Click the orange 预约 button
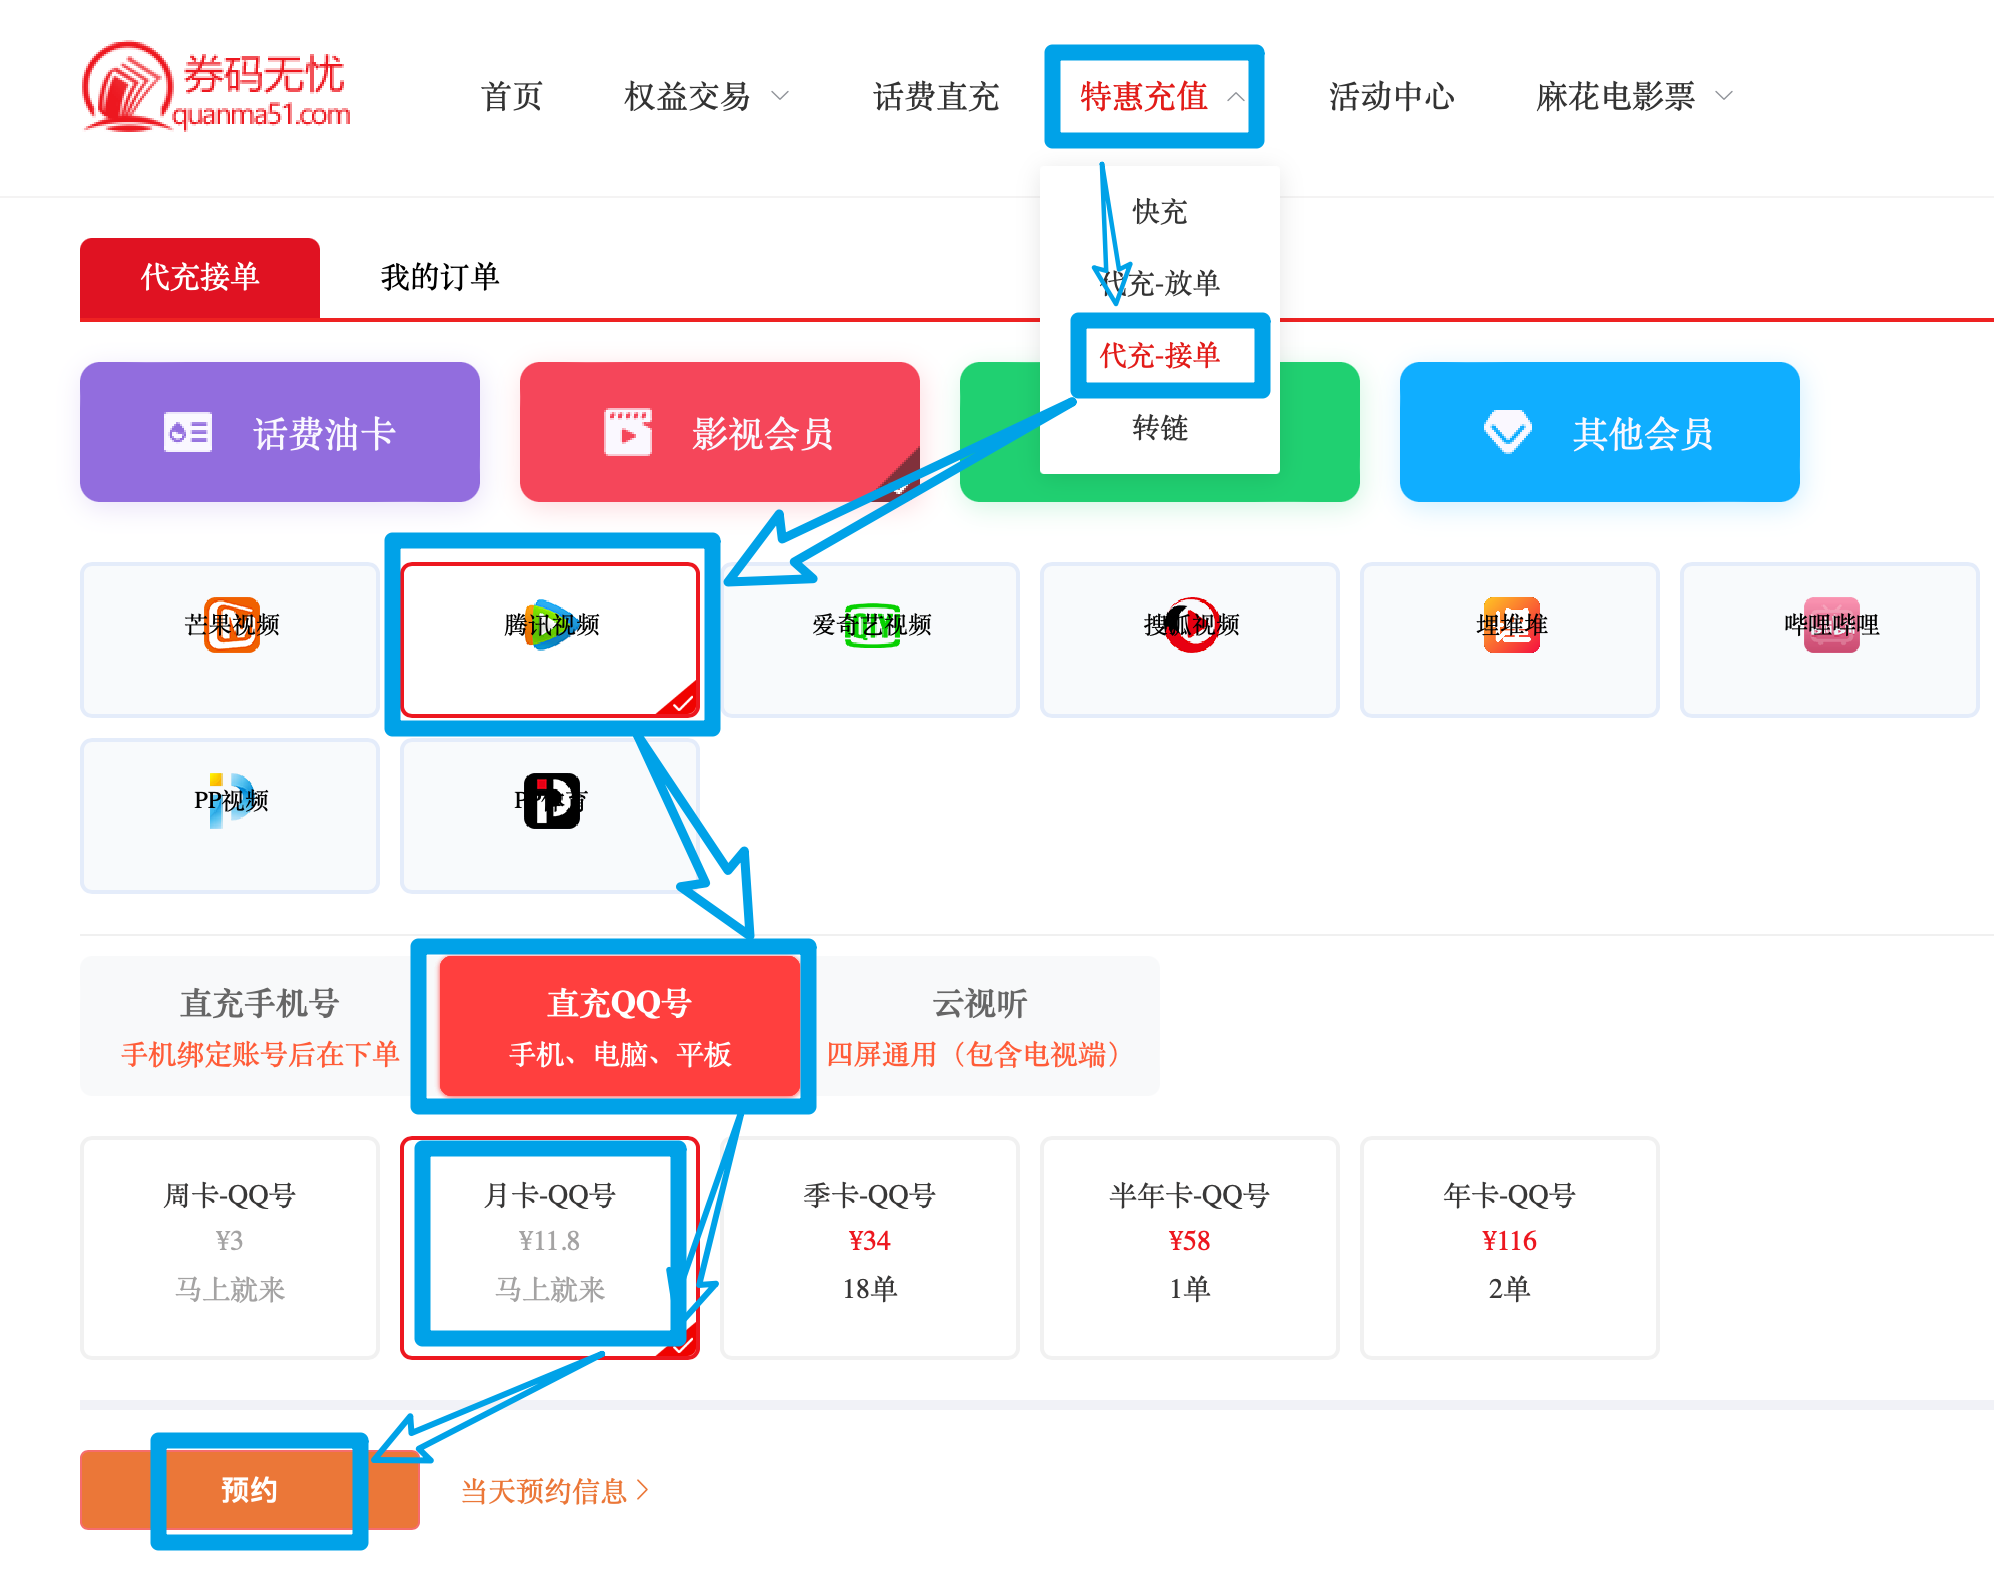The image size is (1994, 1582). coord(250,1490)
